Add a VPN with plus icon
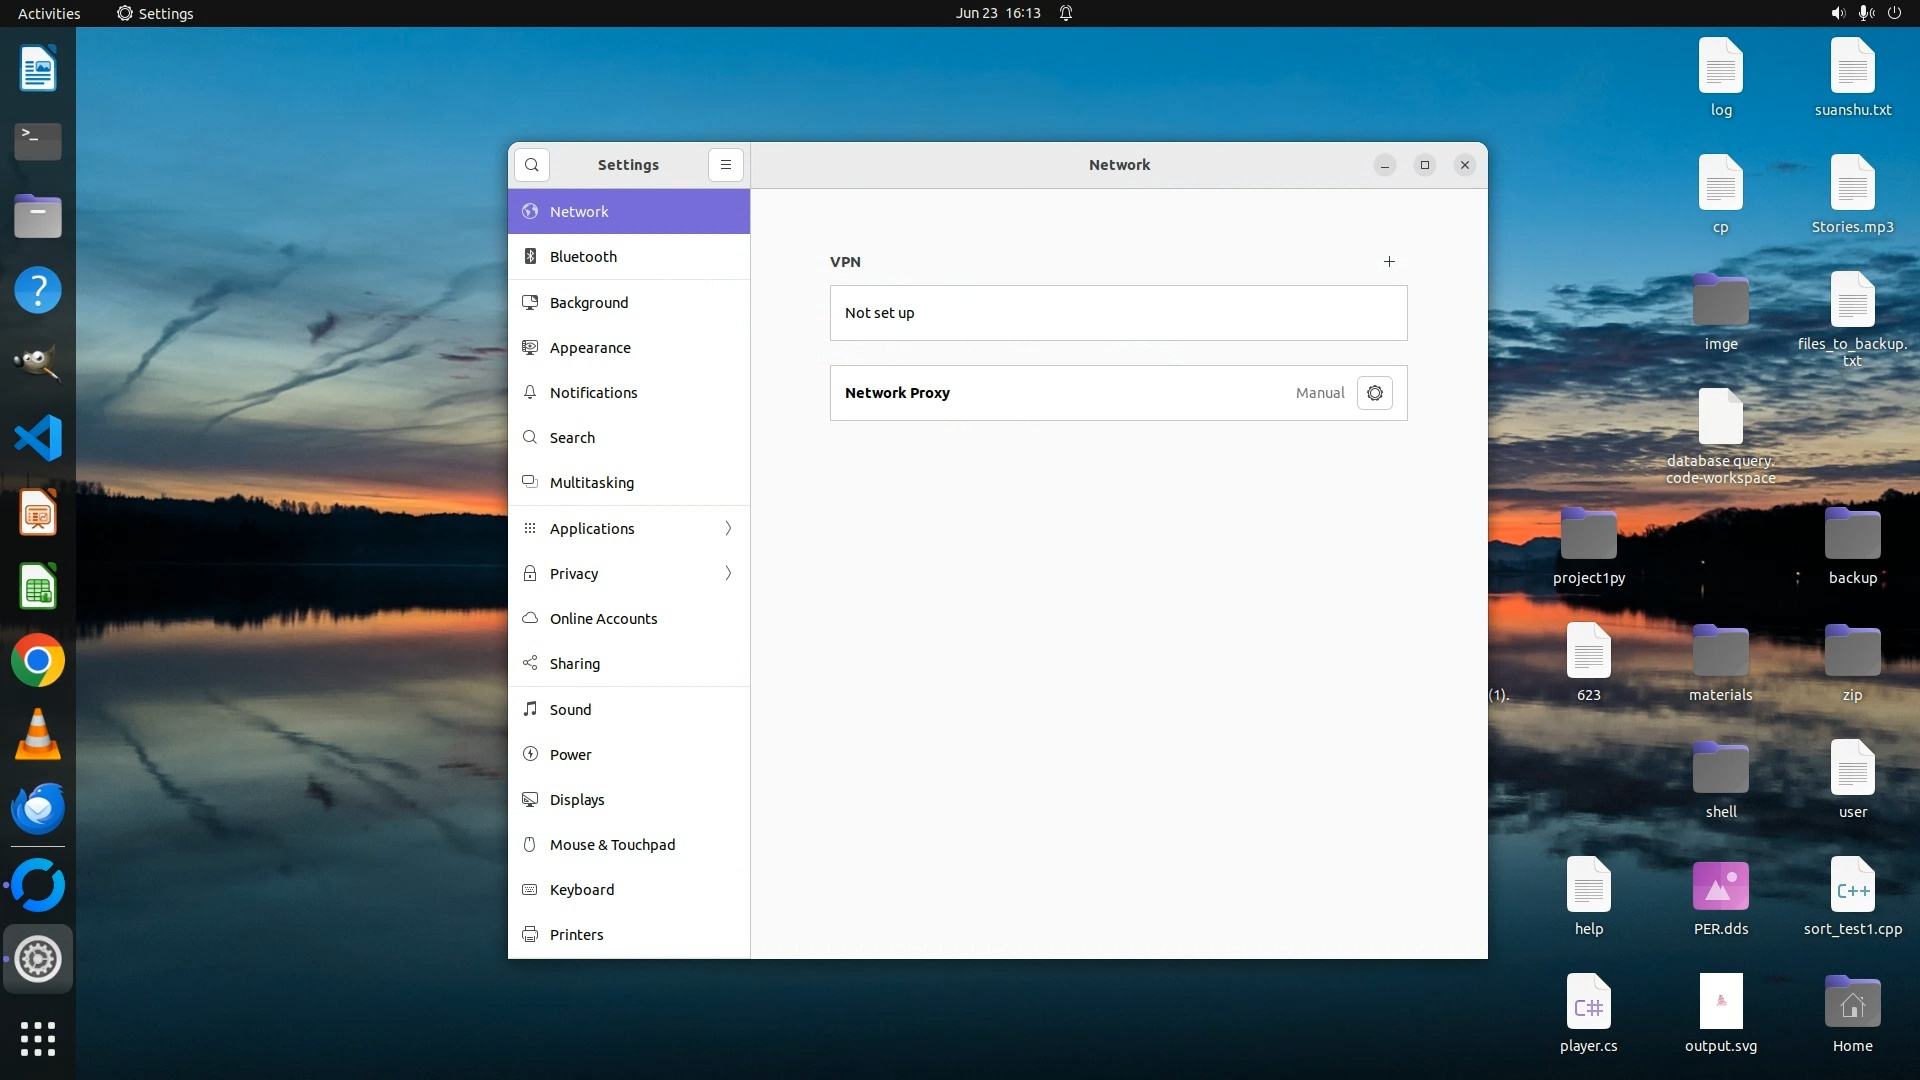 [x=1389, y=262]
